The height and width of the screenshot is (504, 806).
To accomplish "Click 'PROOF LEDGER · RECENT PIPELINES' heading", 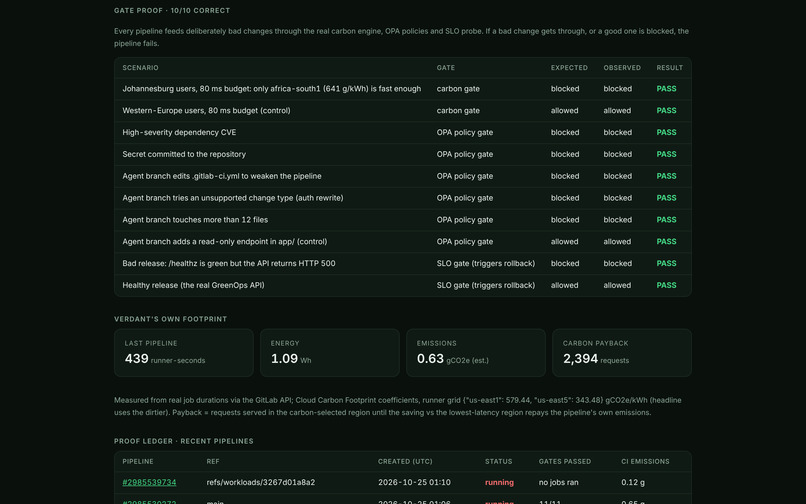I will tap(184, 441).
